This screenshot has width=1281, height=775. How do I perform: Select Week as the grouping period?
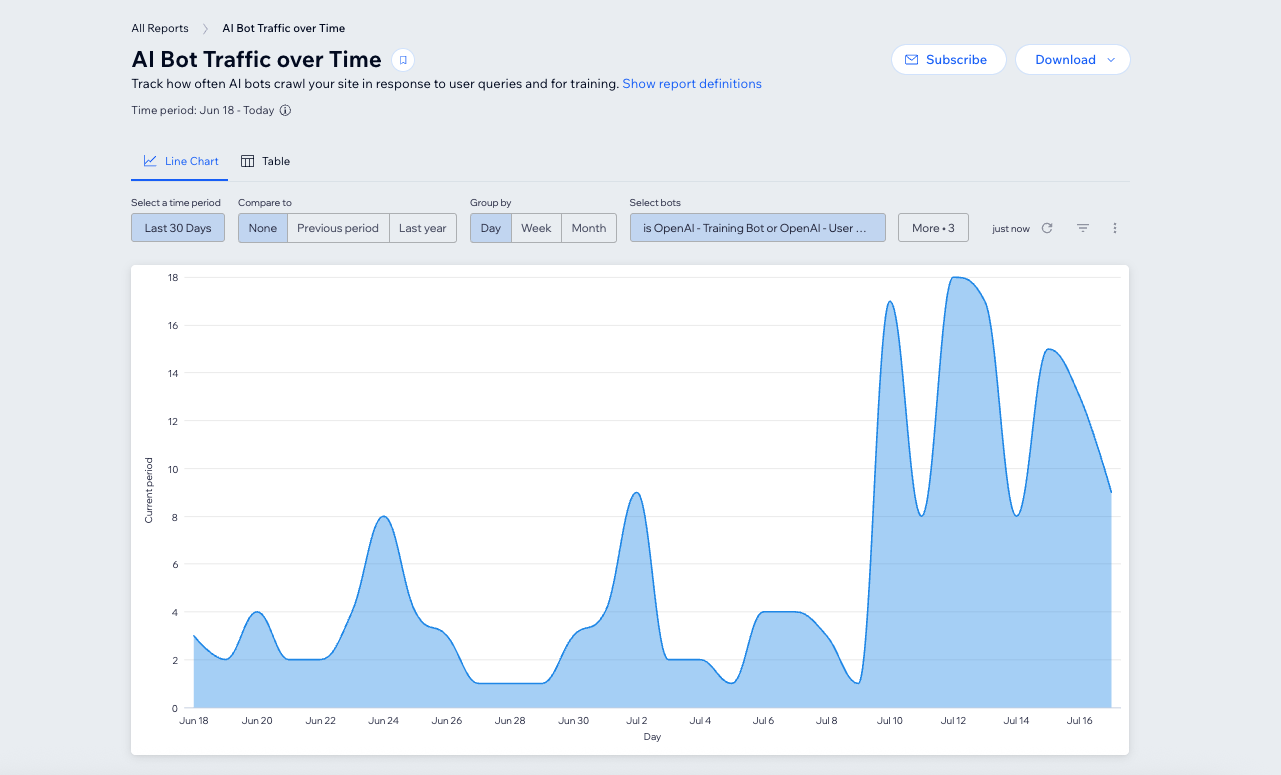point(536,228)
